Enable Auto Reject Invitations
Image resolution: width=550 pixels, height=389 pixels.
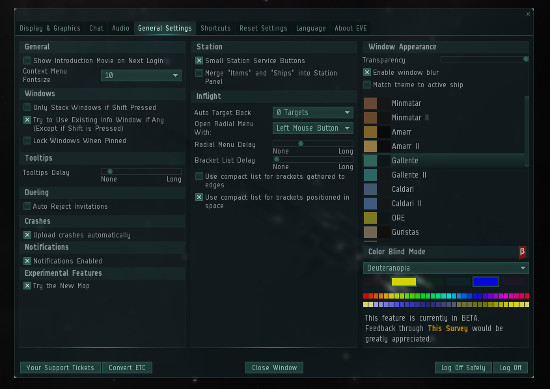27,206
